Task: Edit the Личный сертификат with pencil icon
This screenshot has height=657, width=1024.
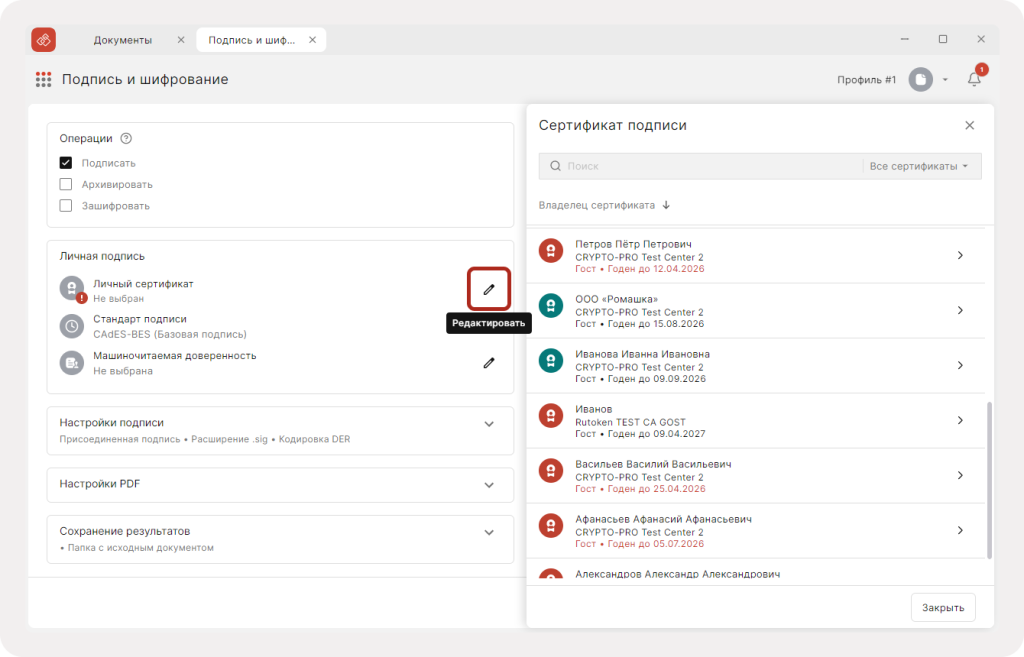Action: coord(488,289)
